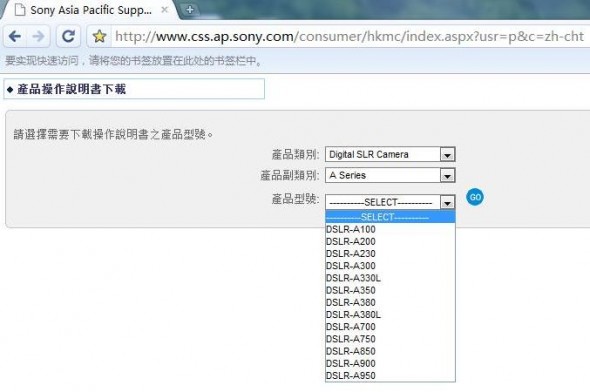Bookmark the page with the star icon

pyautogui.click(x=99, y=36)
